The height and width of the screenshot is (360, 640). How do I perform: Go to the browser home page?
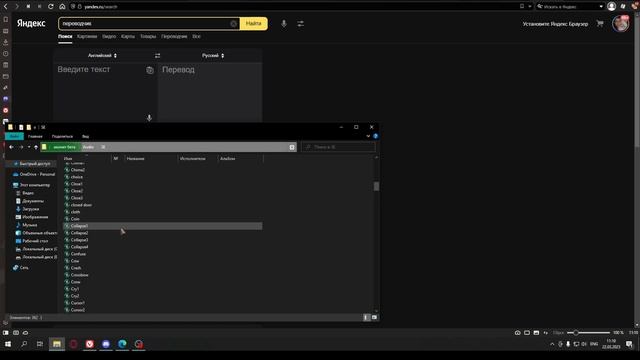[x=62, y=7]
